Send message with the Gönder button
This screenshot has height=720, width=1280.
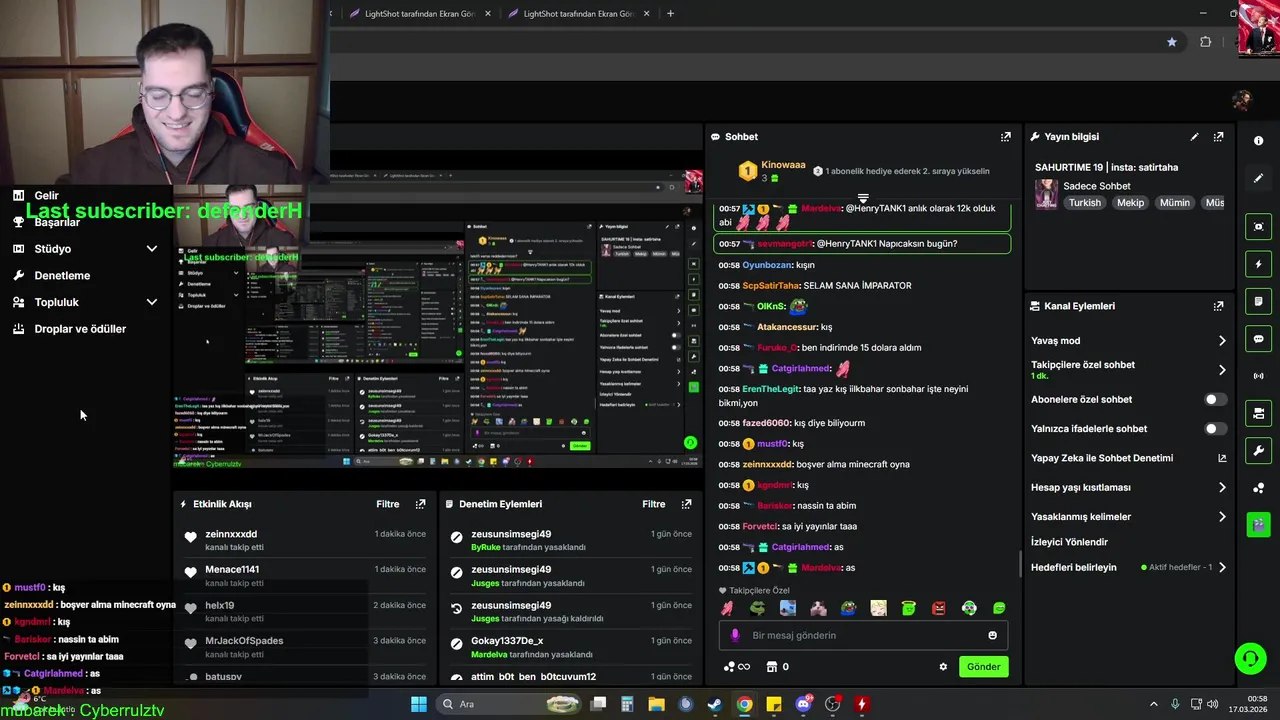(x=983, y=667)
